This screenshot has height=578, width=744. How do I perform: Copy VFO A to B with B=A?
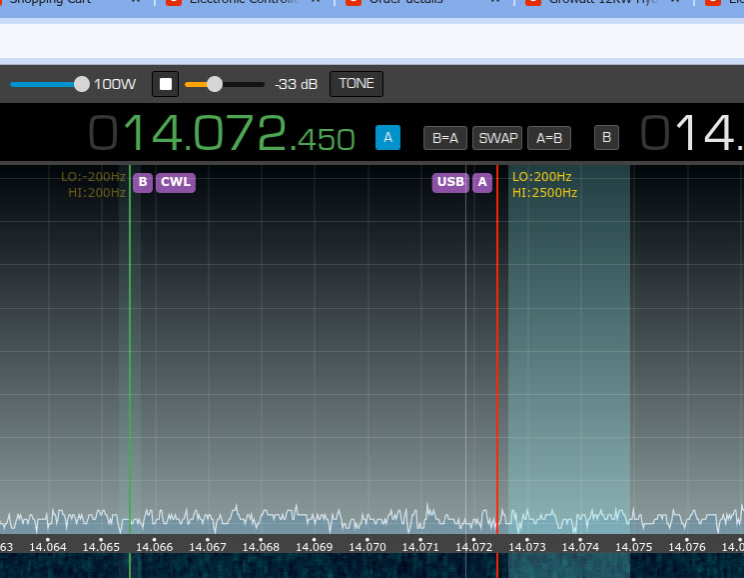click(x=445, y=138)
